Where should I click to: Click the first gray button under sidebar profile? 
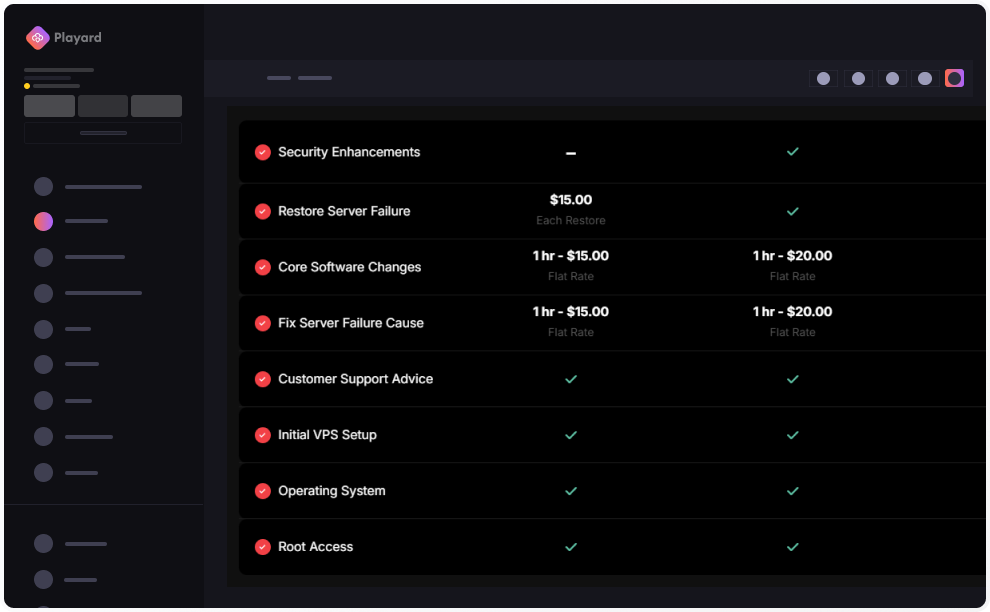[49, 106]
